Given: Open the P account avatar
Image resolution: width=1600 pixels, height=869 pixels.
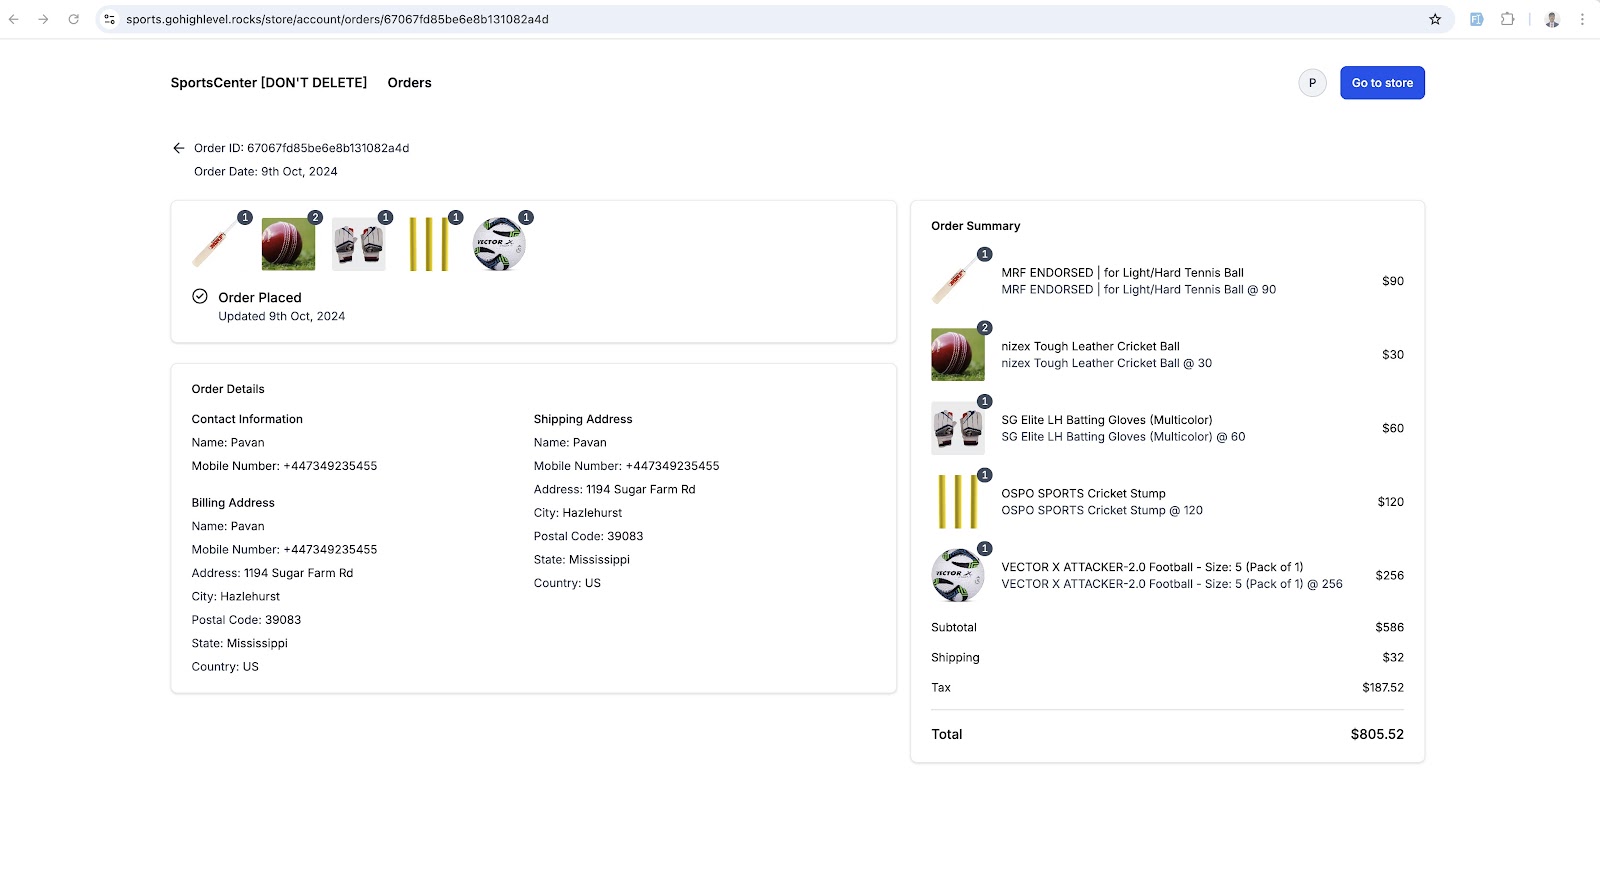Looking at the screenshot, I should point(1312,83).
